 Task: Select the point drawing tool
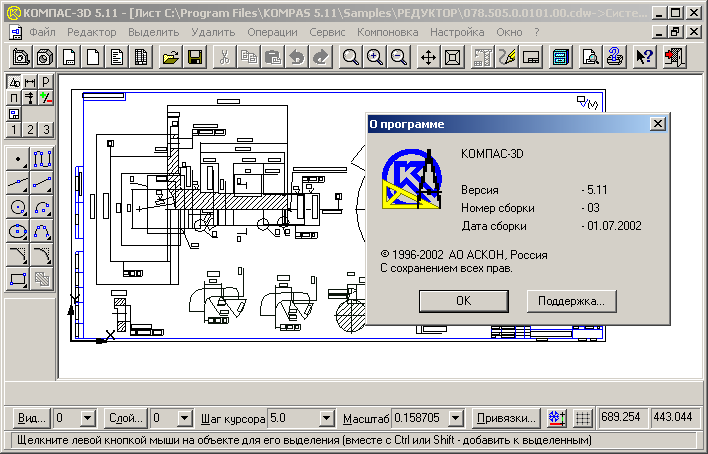(x=18, y=159)
